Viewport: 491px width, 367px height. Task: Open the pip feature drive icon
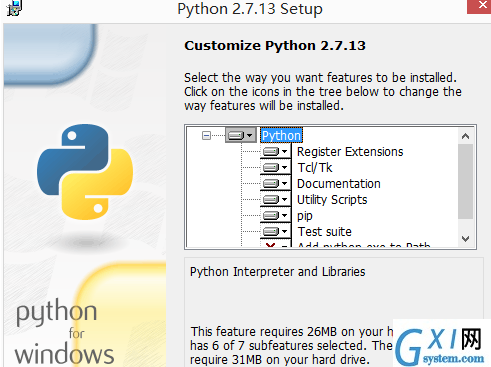tap(275, 215)
